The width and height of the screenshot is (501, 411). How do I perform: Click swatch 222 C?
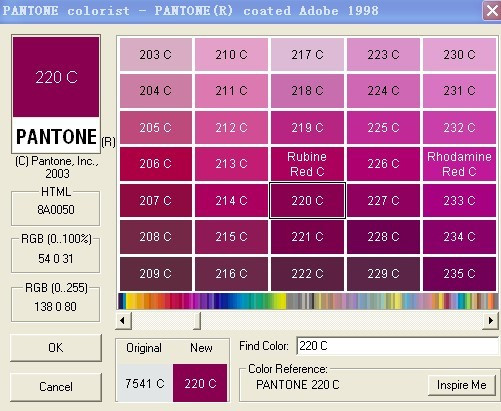point(307,274)
